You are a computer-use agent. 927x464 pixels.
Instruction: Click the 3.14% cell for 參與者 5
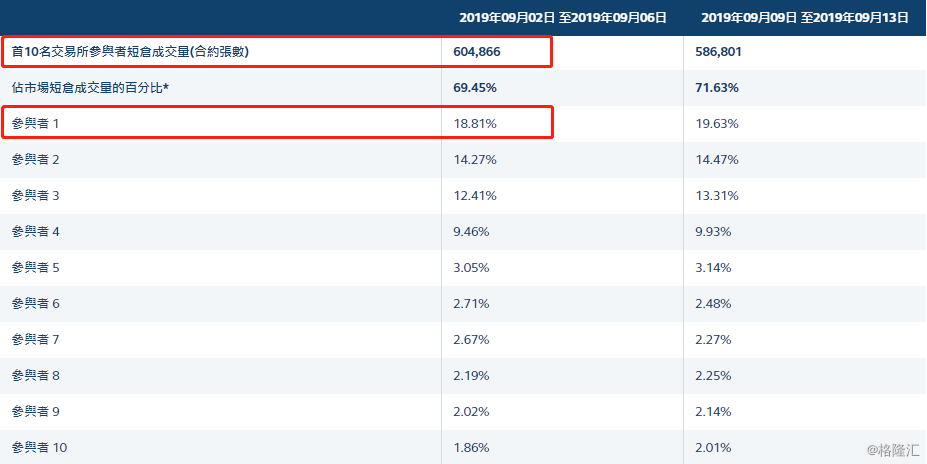point(713,267)
